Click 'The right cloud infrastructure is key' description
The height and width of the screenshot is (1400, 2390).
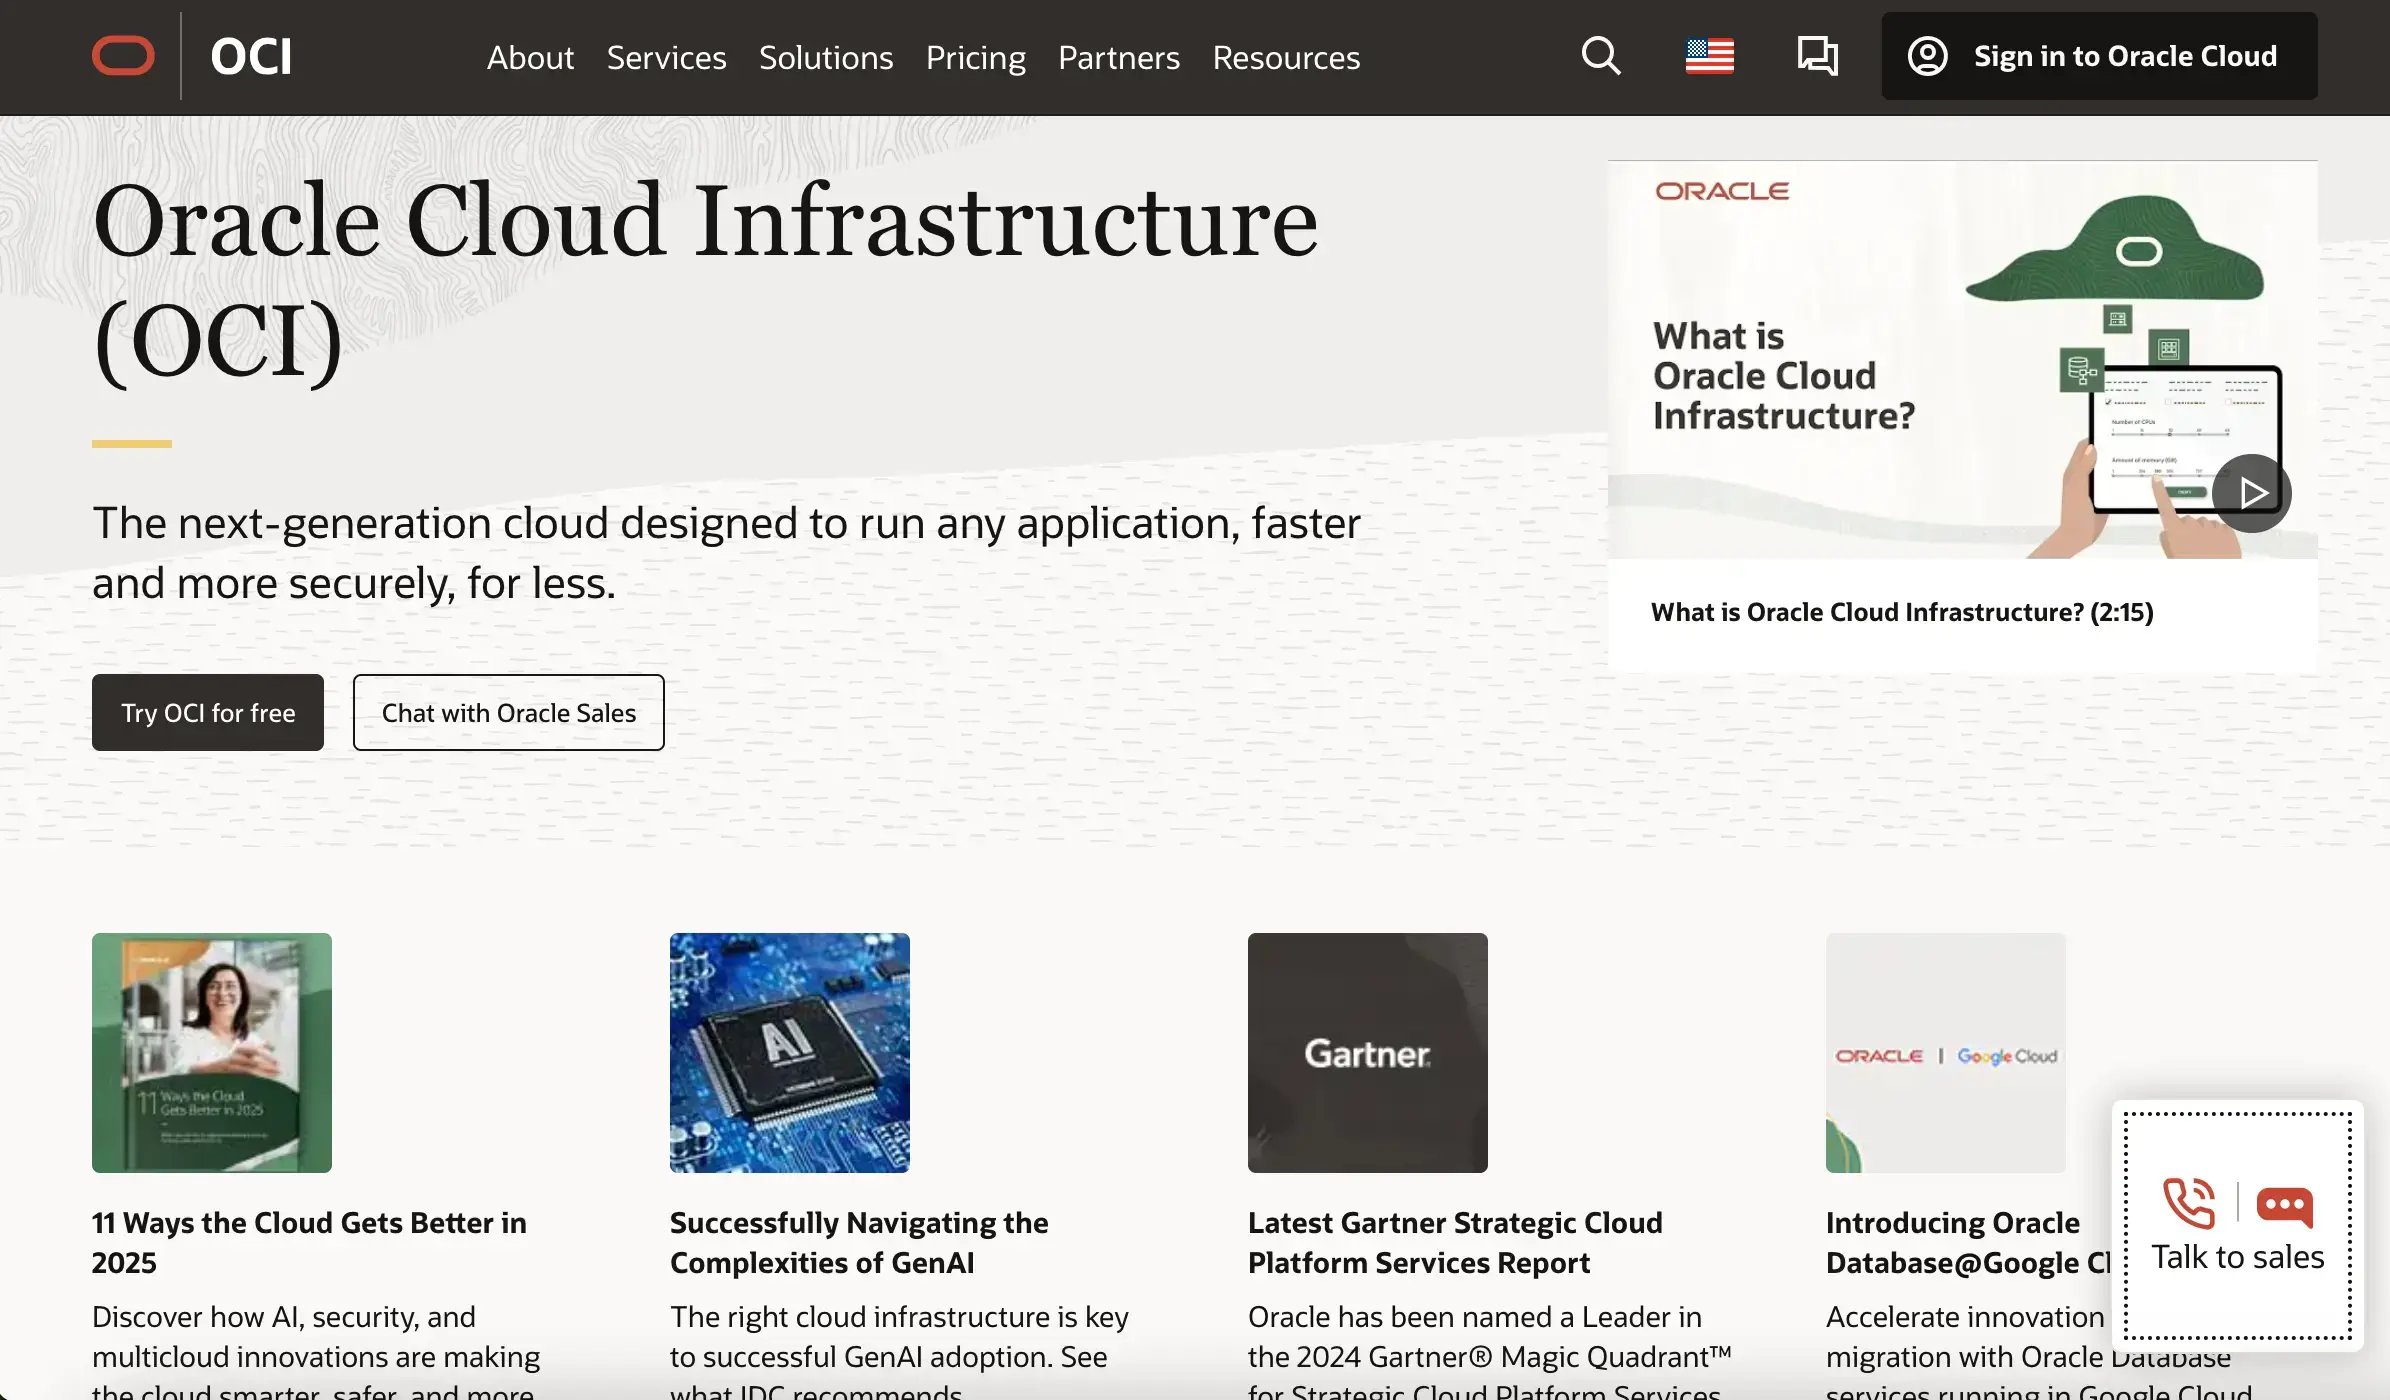[899, 1350]
